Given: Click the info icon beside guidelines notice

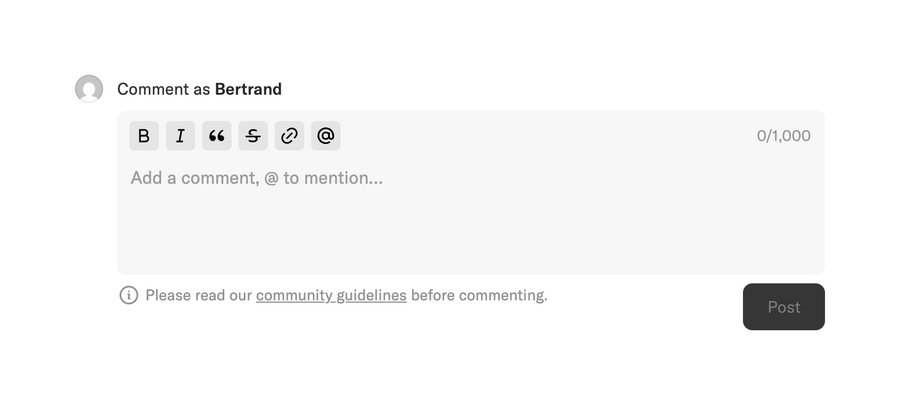Looking at the screenshot, I should (x=129, y=295).
